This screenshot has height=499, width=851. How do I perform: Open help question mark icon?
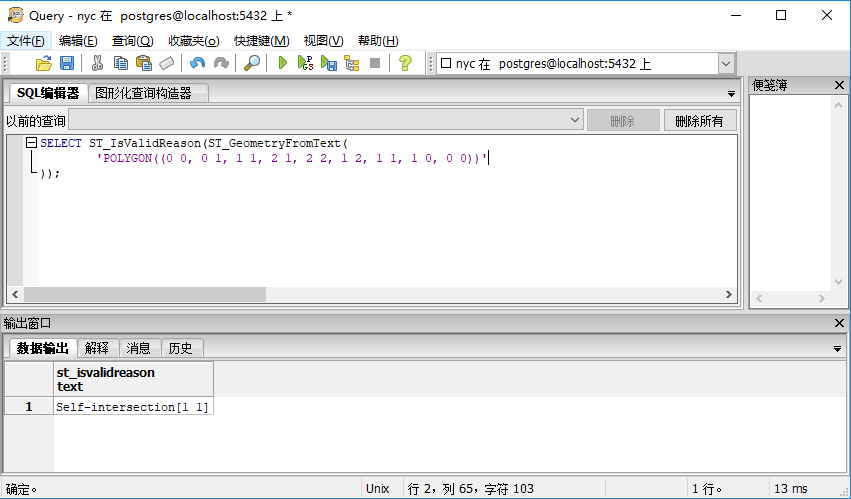(405, 64)
